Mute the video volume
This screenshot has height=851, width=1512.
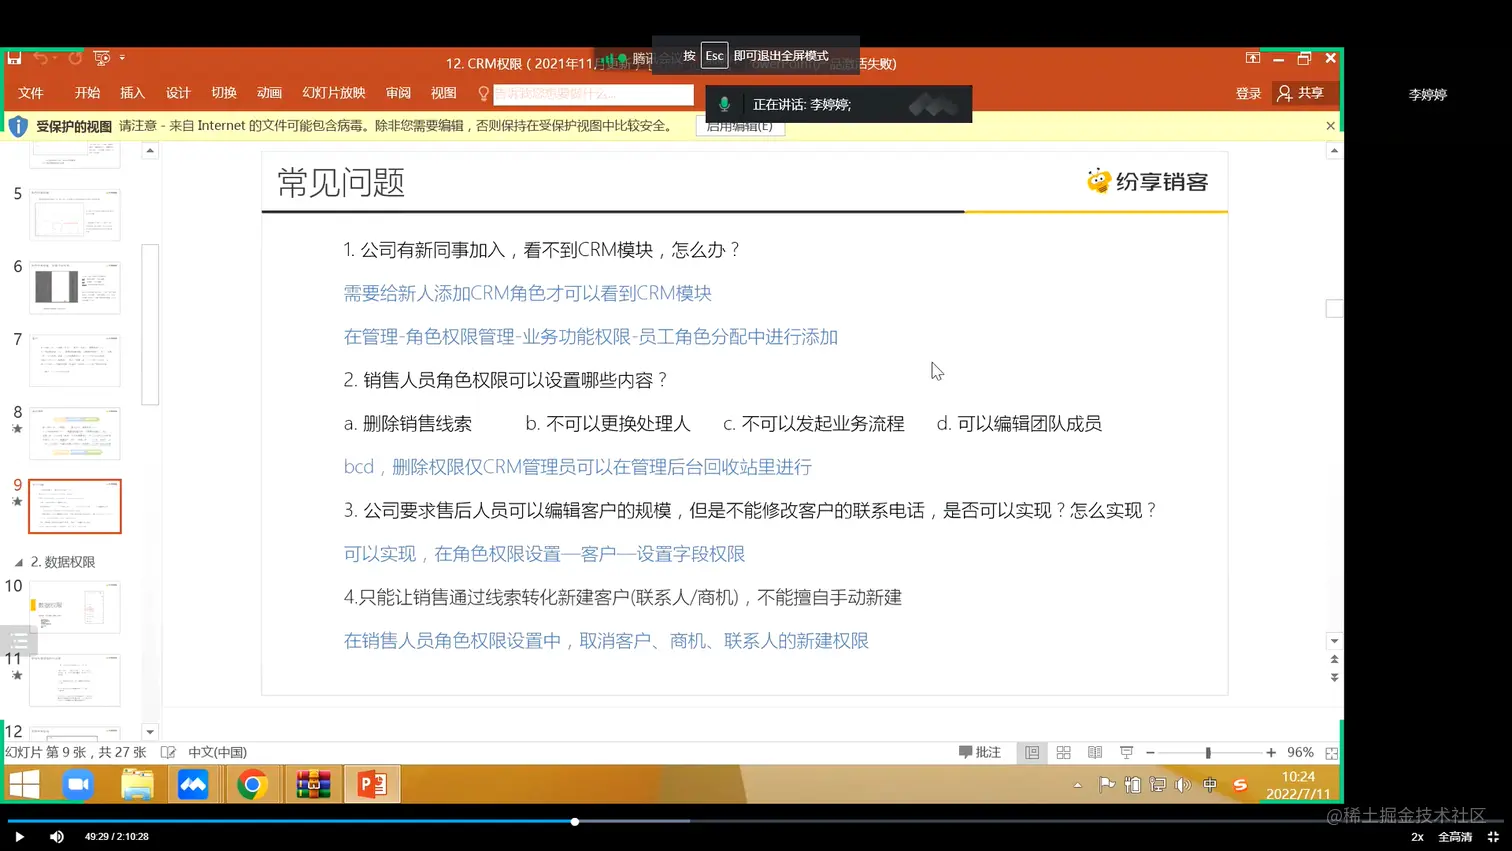pyautogui.click(x=57, y=837)
